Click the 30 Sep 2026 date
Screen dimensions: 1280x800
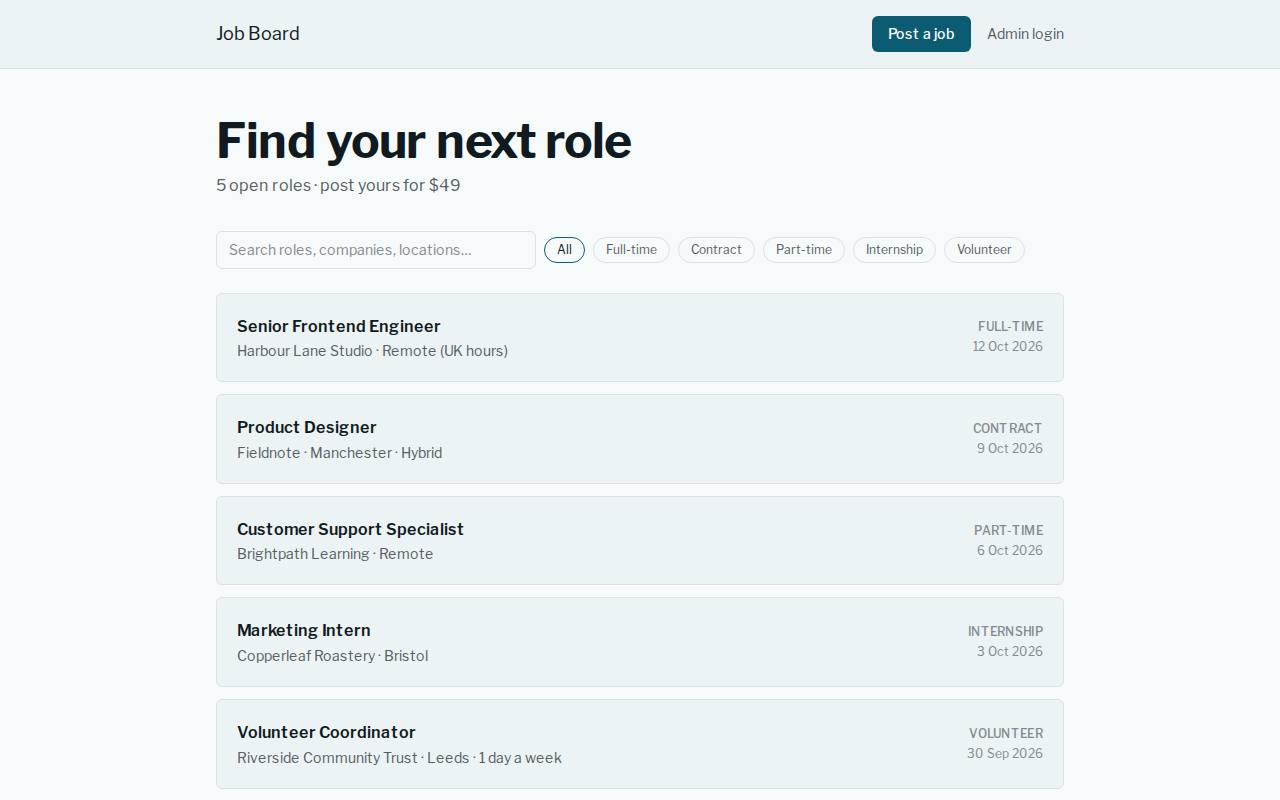[1005, 754]
